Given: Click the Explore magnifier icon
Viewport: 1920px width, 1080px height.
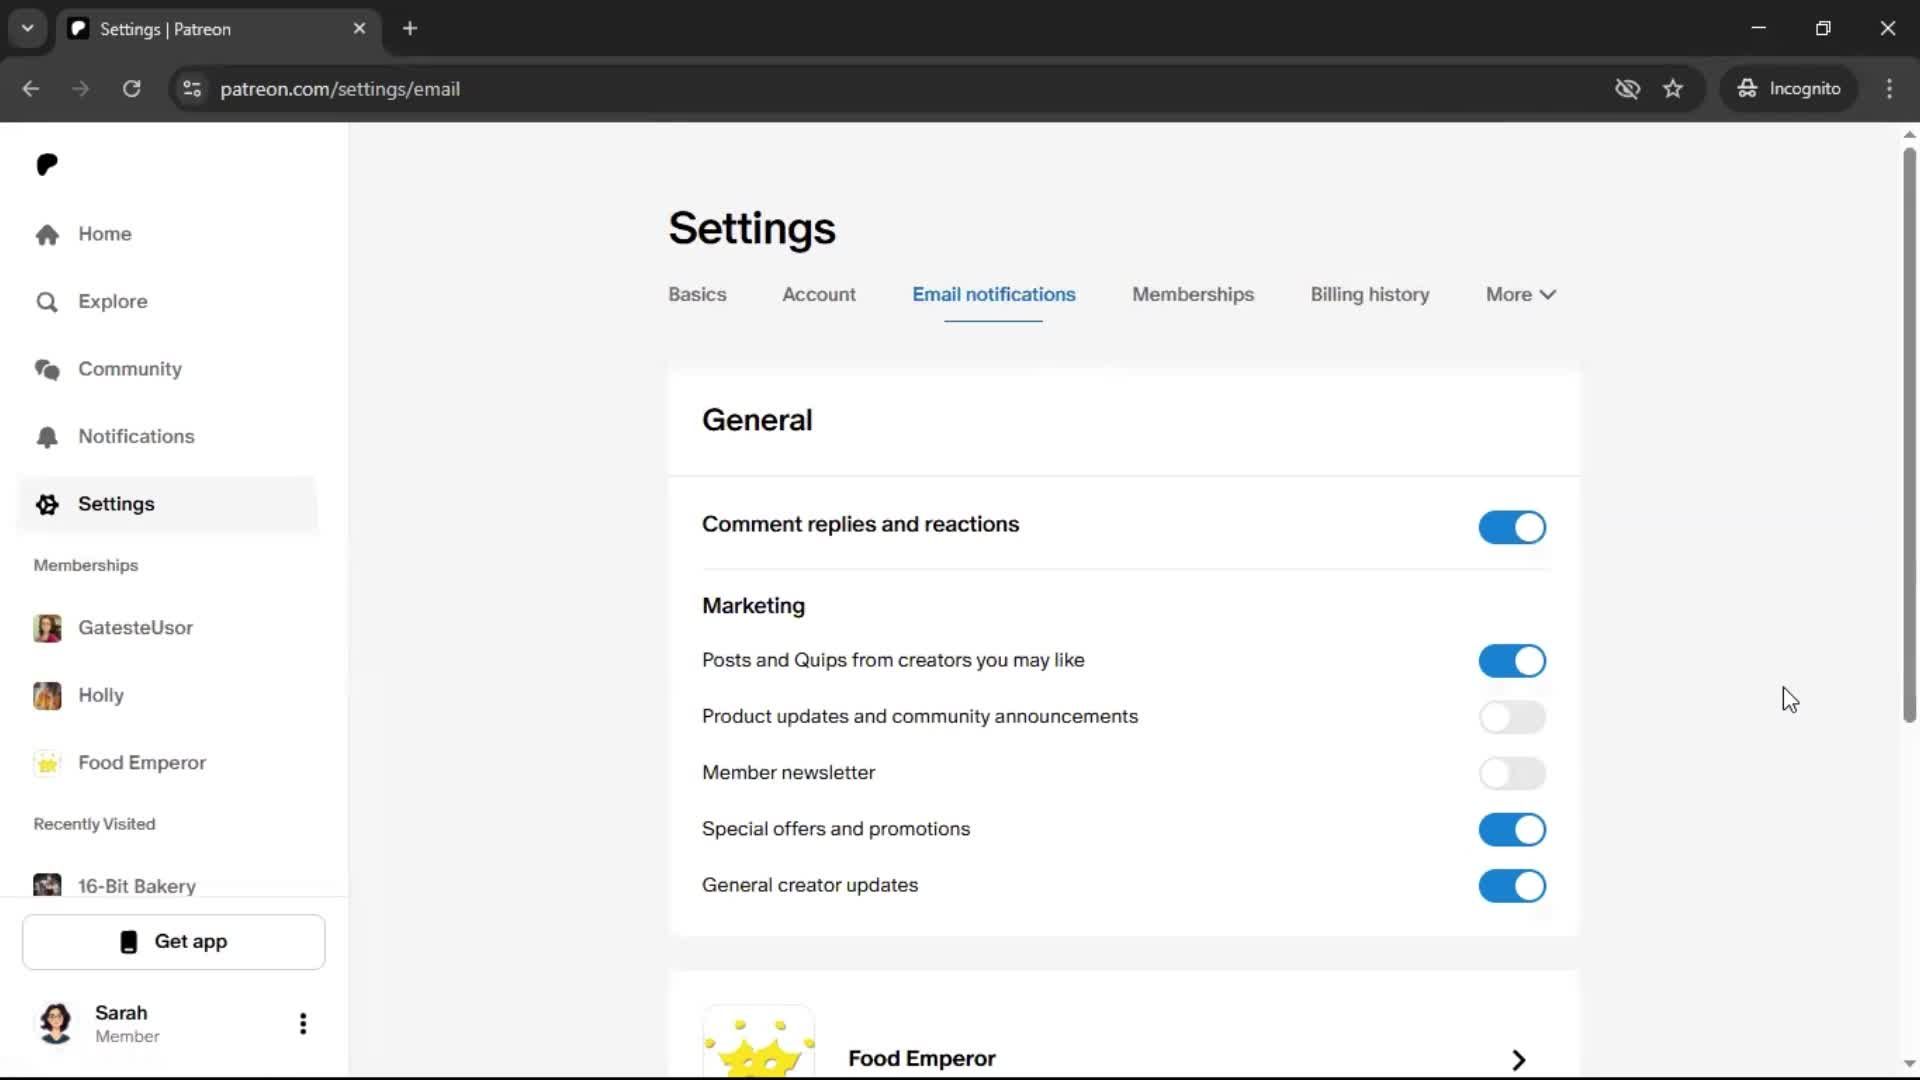Looking at the screenshot, I should [x=47, y=302].
